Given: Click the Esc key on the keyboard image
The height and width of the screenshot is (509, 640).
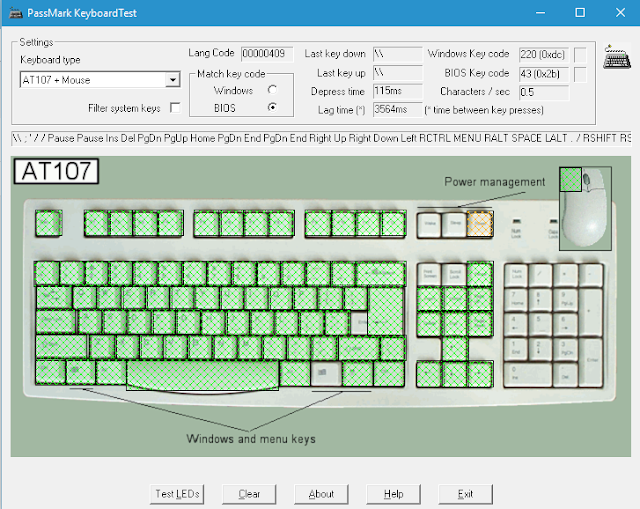Looking at the screenshot, I should 48,223.
